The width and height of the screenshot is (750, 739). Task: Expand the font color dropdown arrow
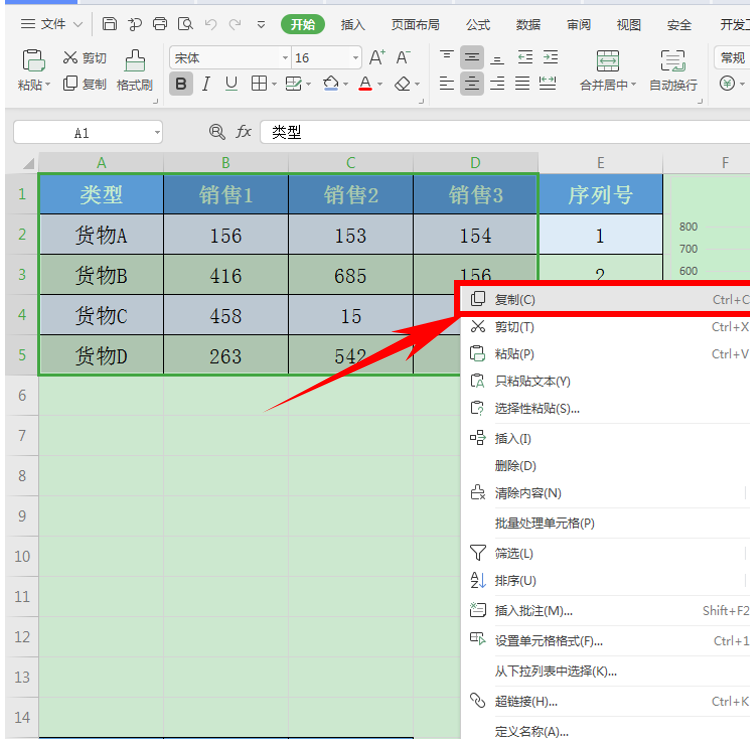(380, 85)
